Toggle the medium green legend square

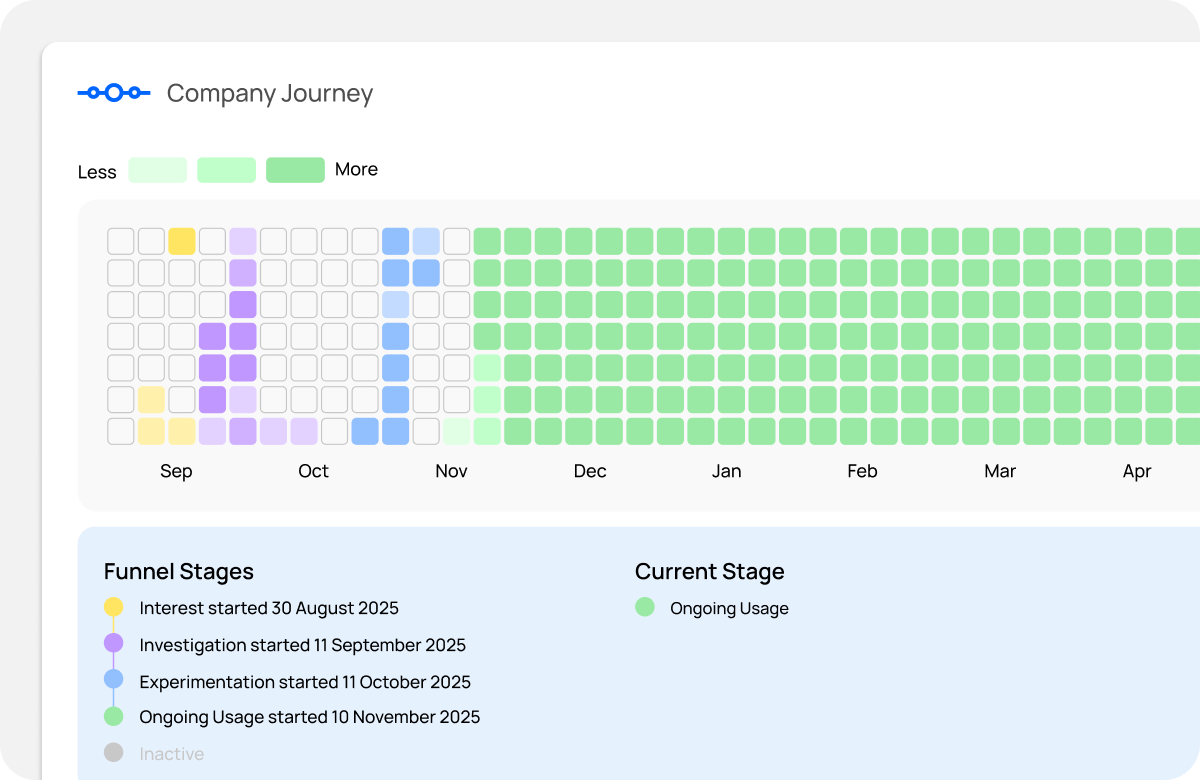226,170
